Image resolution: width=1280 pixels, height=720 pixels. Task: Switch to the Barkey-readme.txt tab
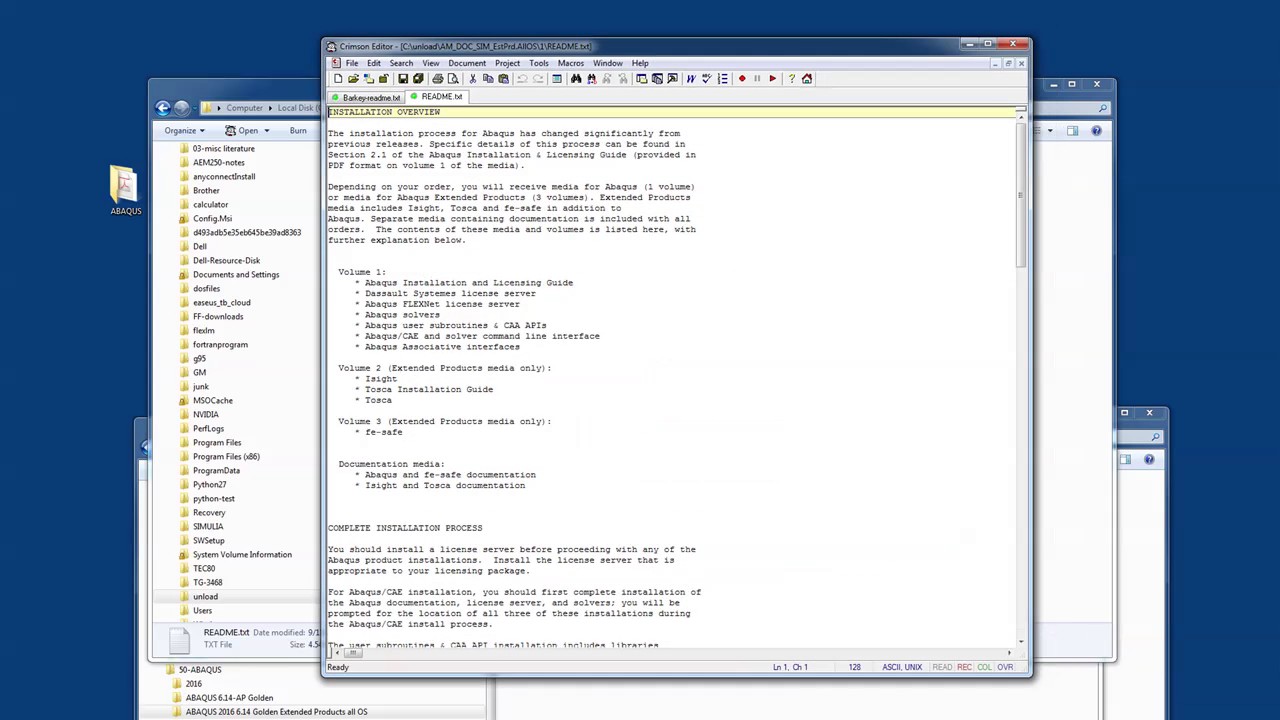point(366,98)
